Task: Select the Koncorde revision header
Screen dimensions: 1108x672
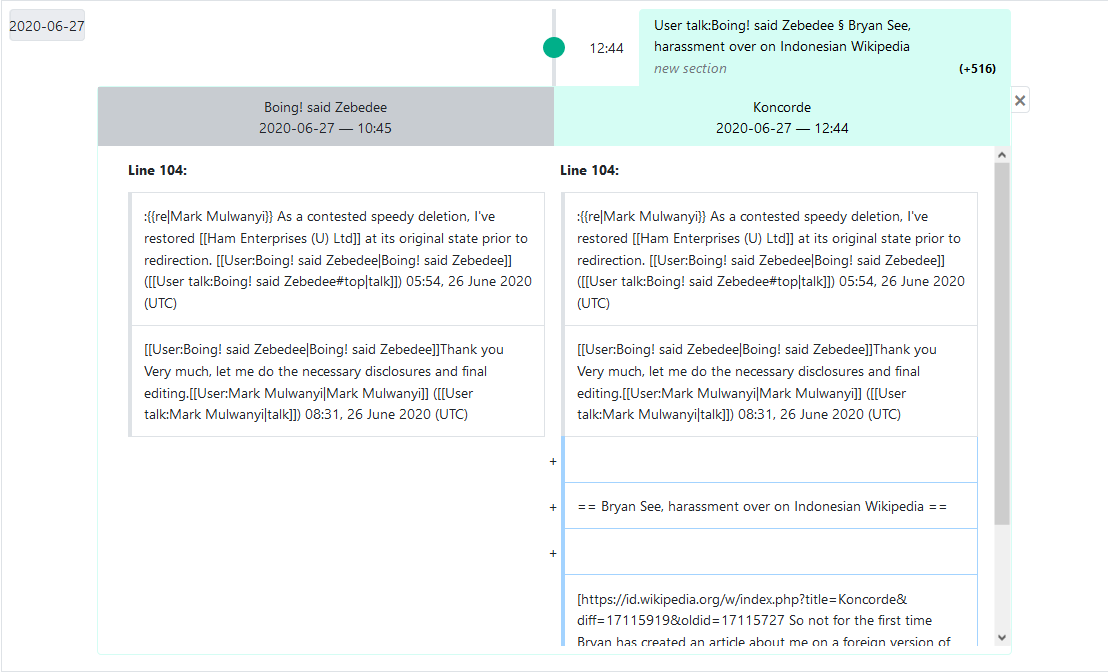Action: pos(782,117)
